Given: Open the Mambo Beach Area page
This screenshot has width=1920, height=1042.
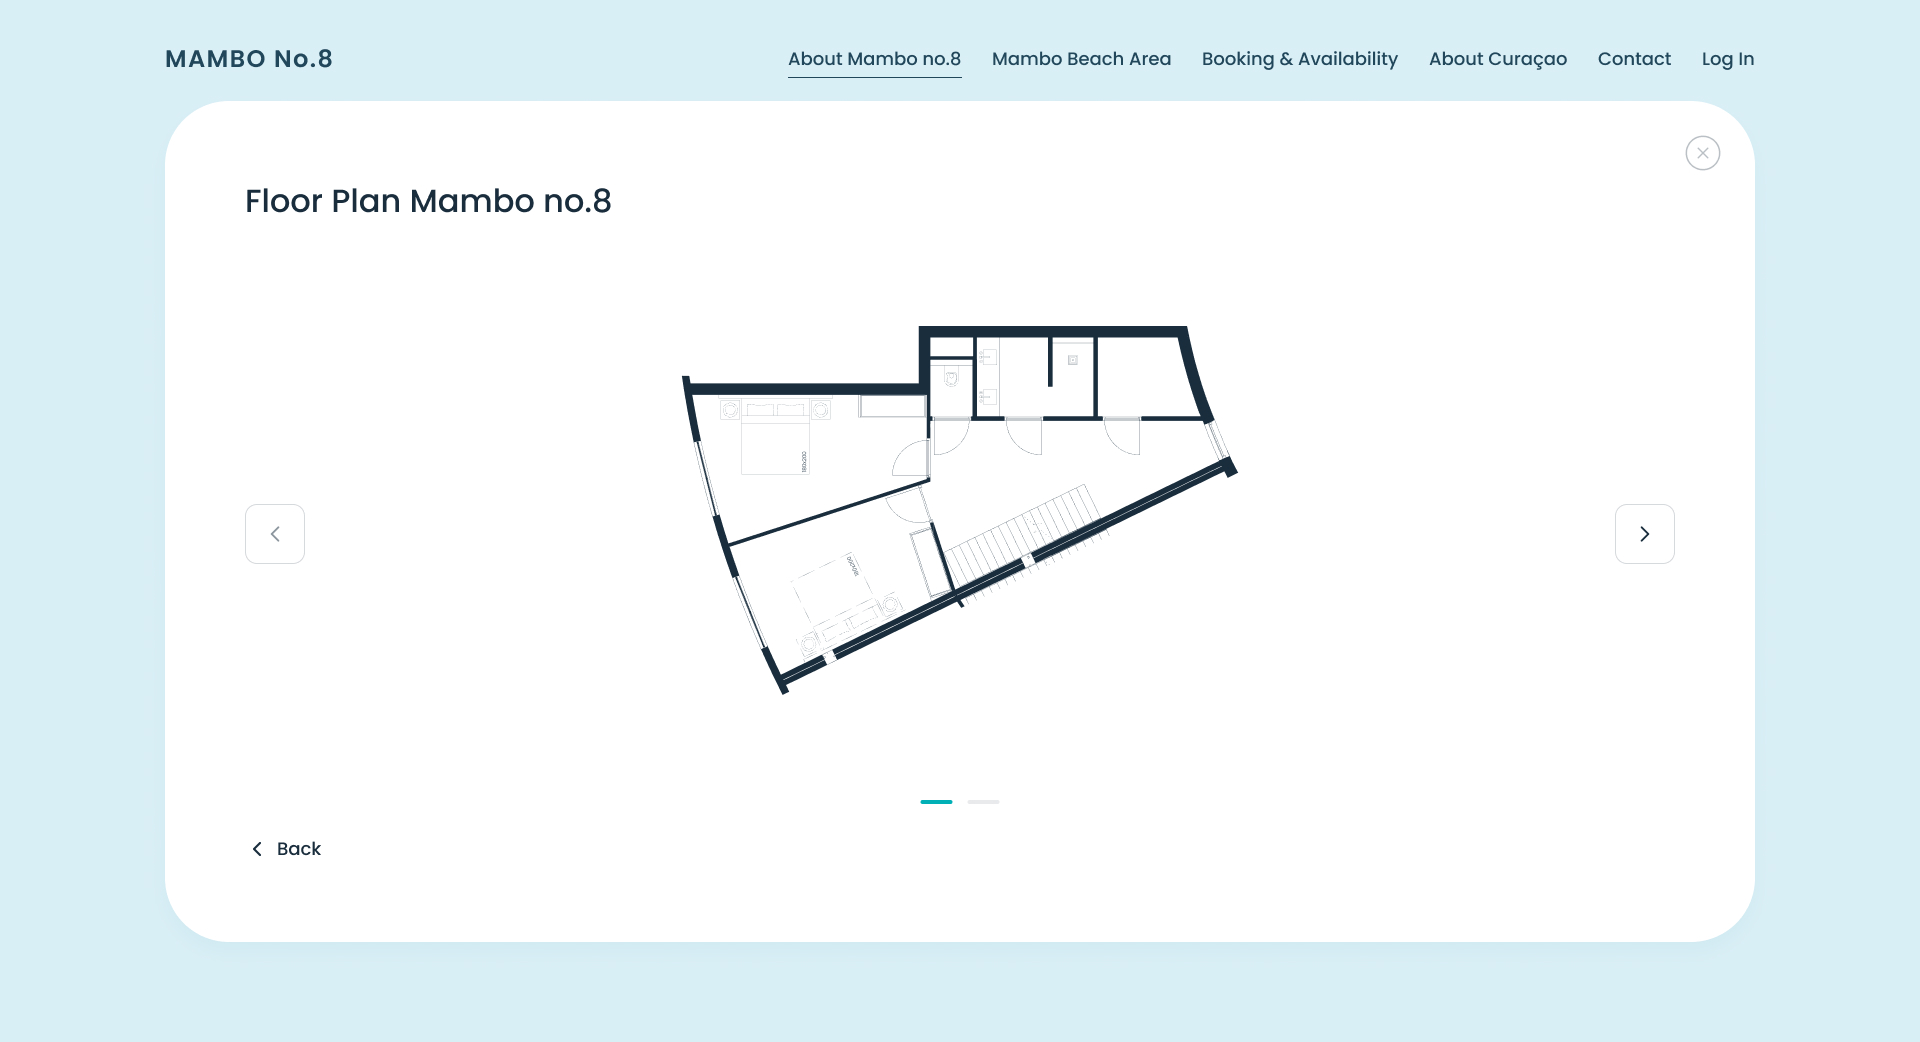Looking at the screenshot, I should [1081, 59].
